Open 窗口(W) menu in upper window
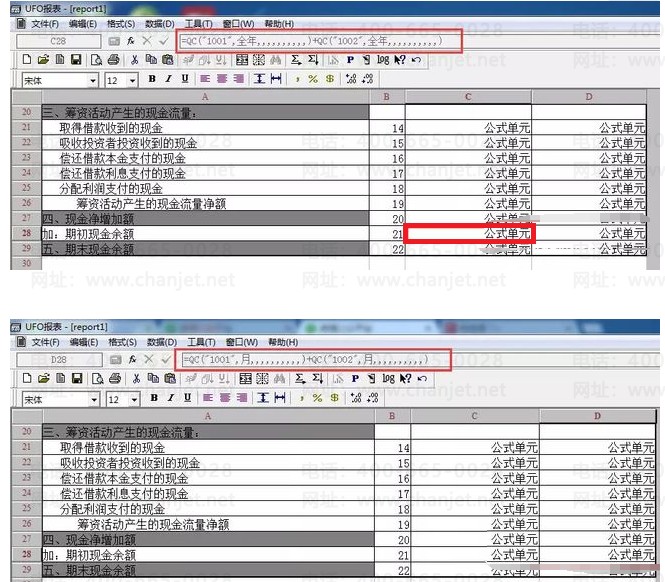 (238, 24)
